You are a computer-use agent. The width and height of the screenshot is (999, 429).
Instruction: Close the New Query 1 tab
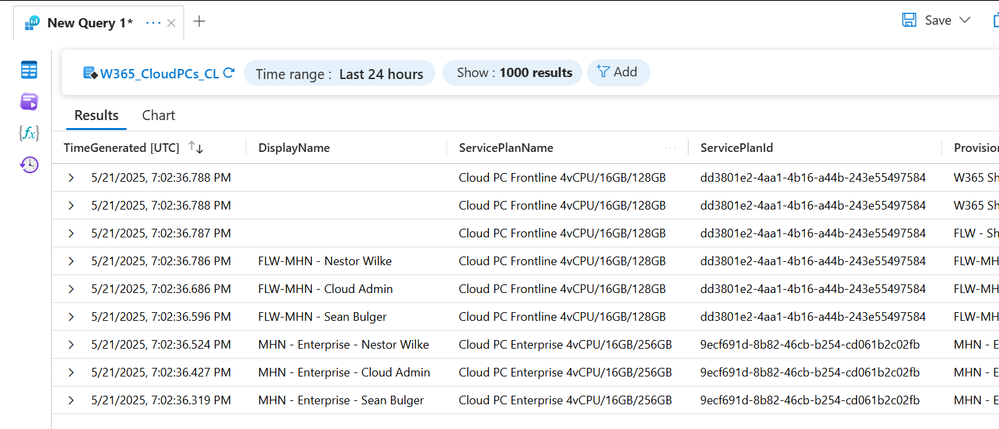coord(172,22)
